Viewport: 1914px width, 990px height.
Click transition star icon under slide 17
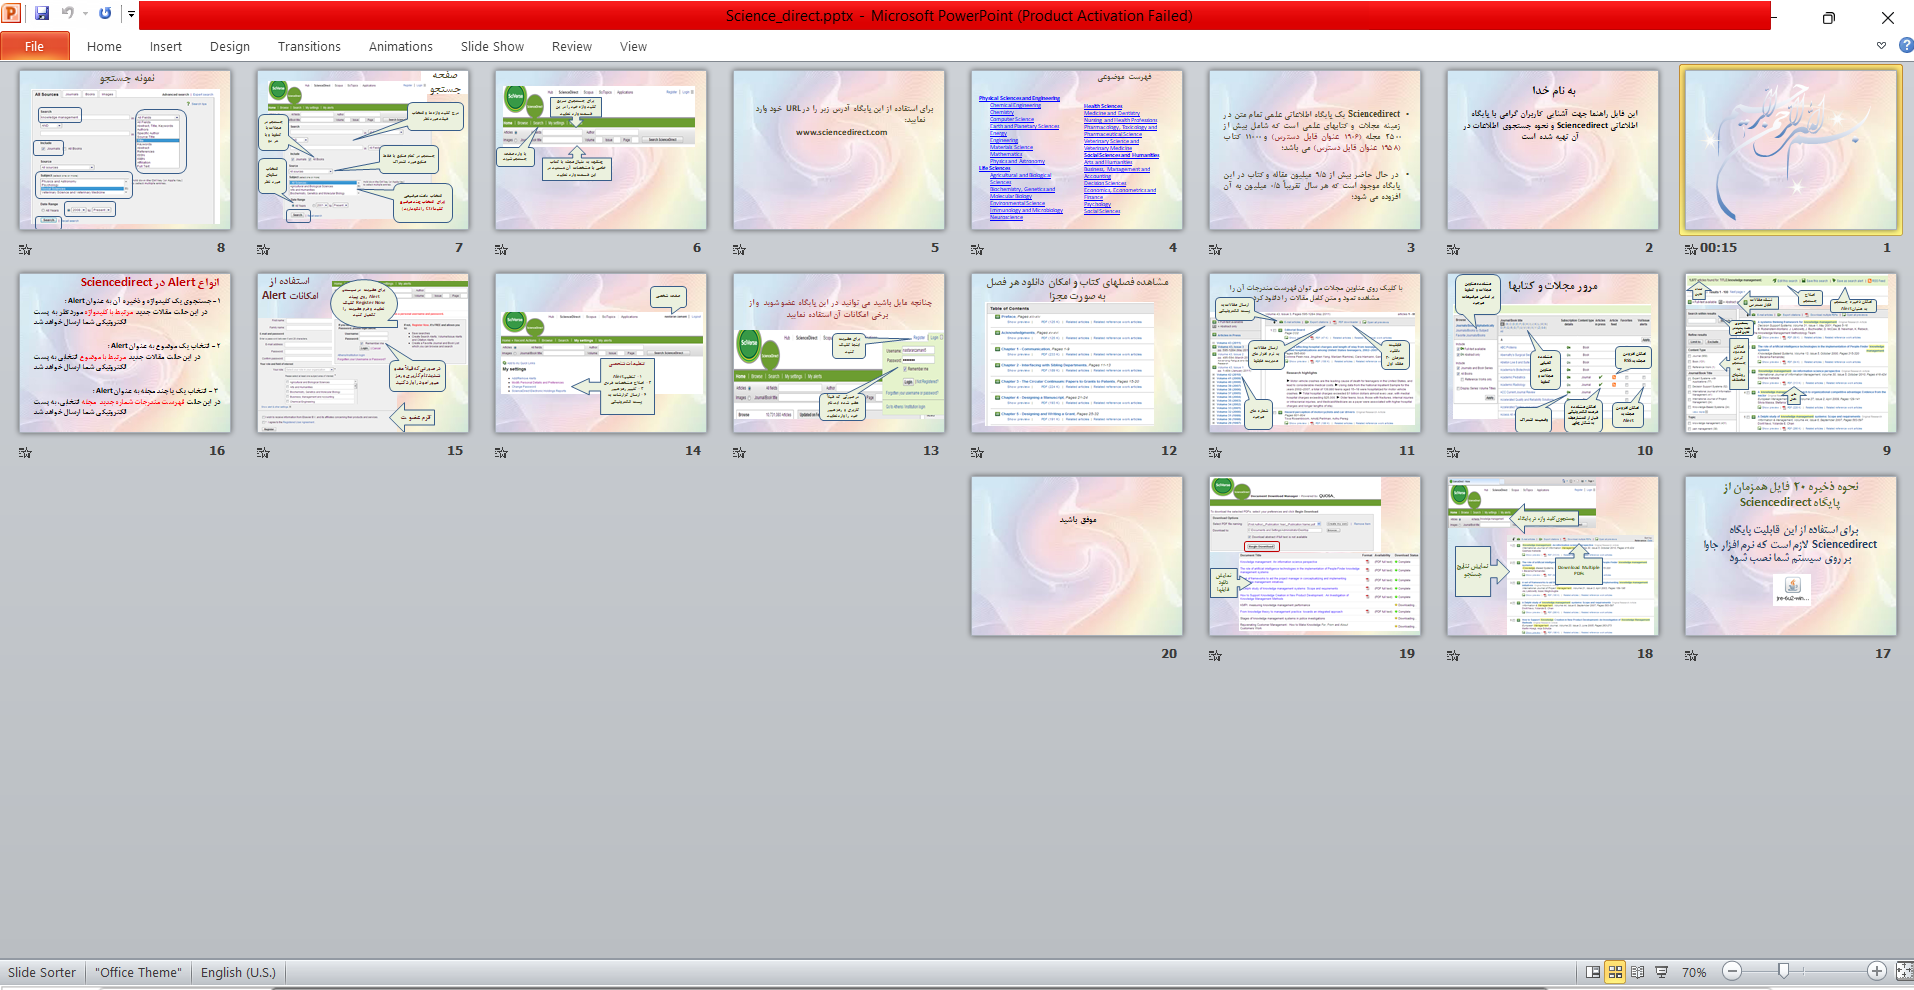pos(1691,655)
